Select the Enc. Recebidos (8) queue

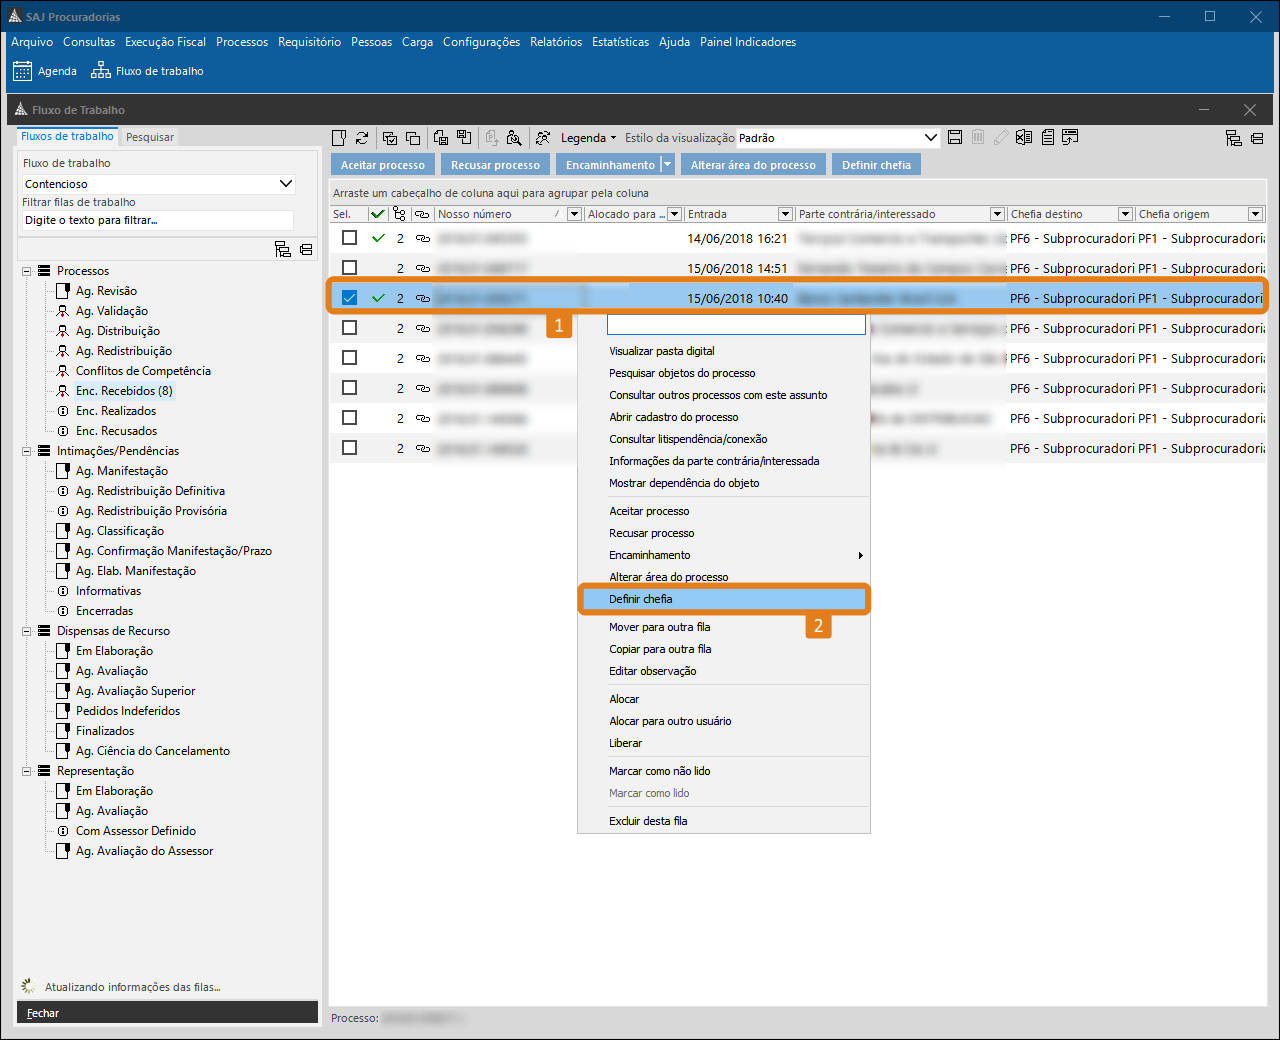tap(124, 391)
